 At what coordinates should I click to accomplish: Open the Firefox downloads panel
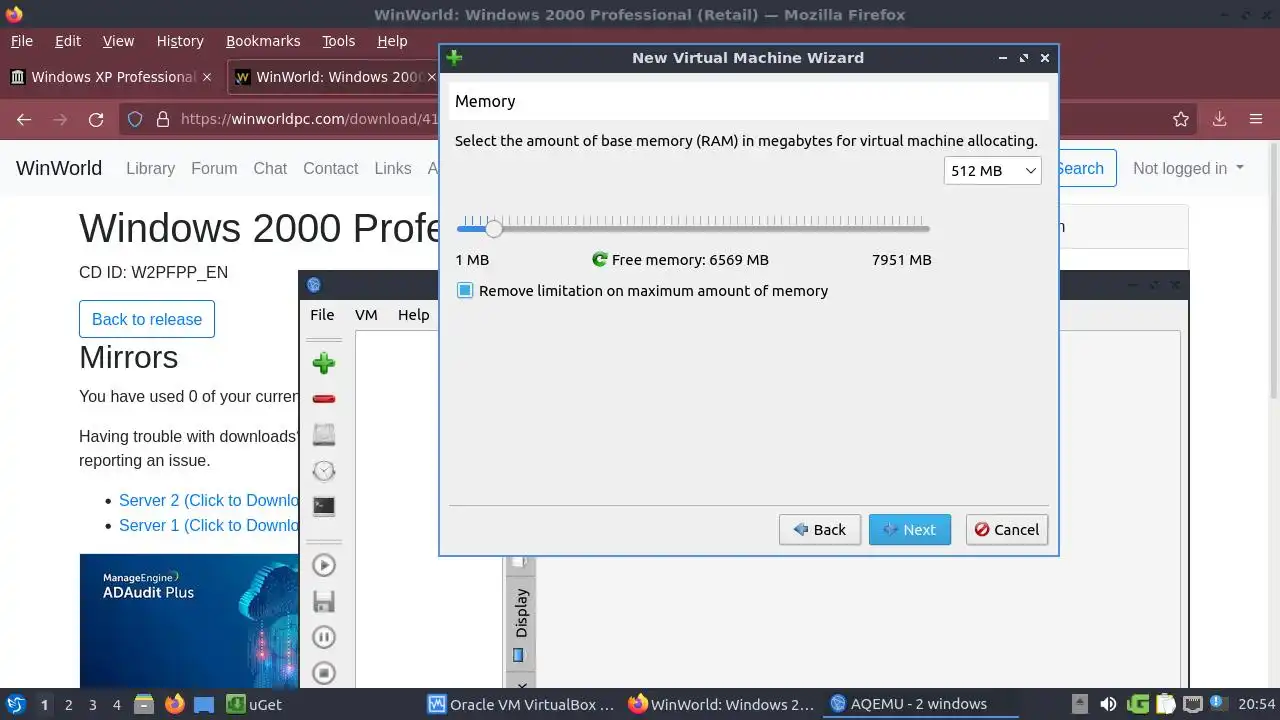click(x=1219, y=119)
